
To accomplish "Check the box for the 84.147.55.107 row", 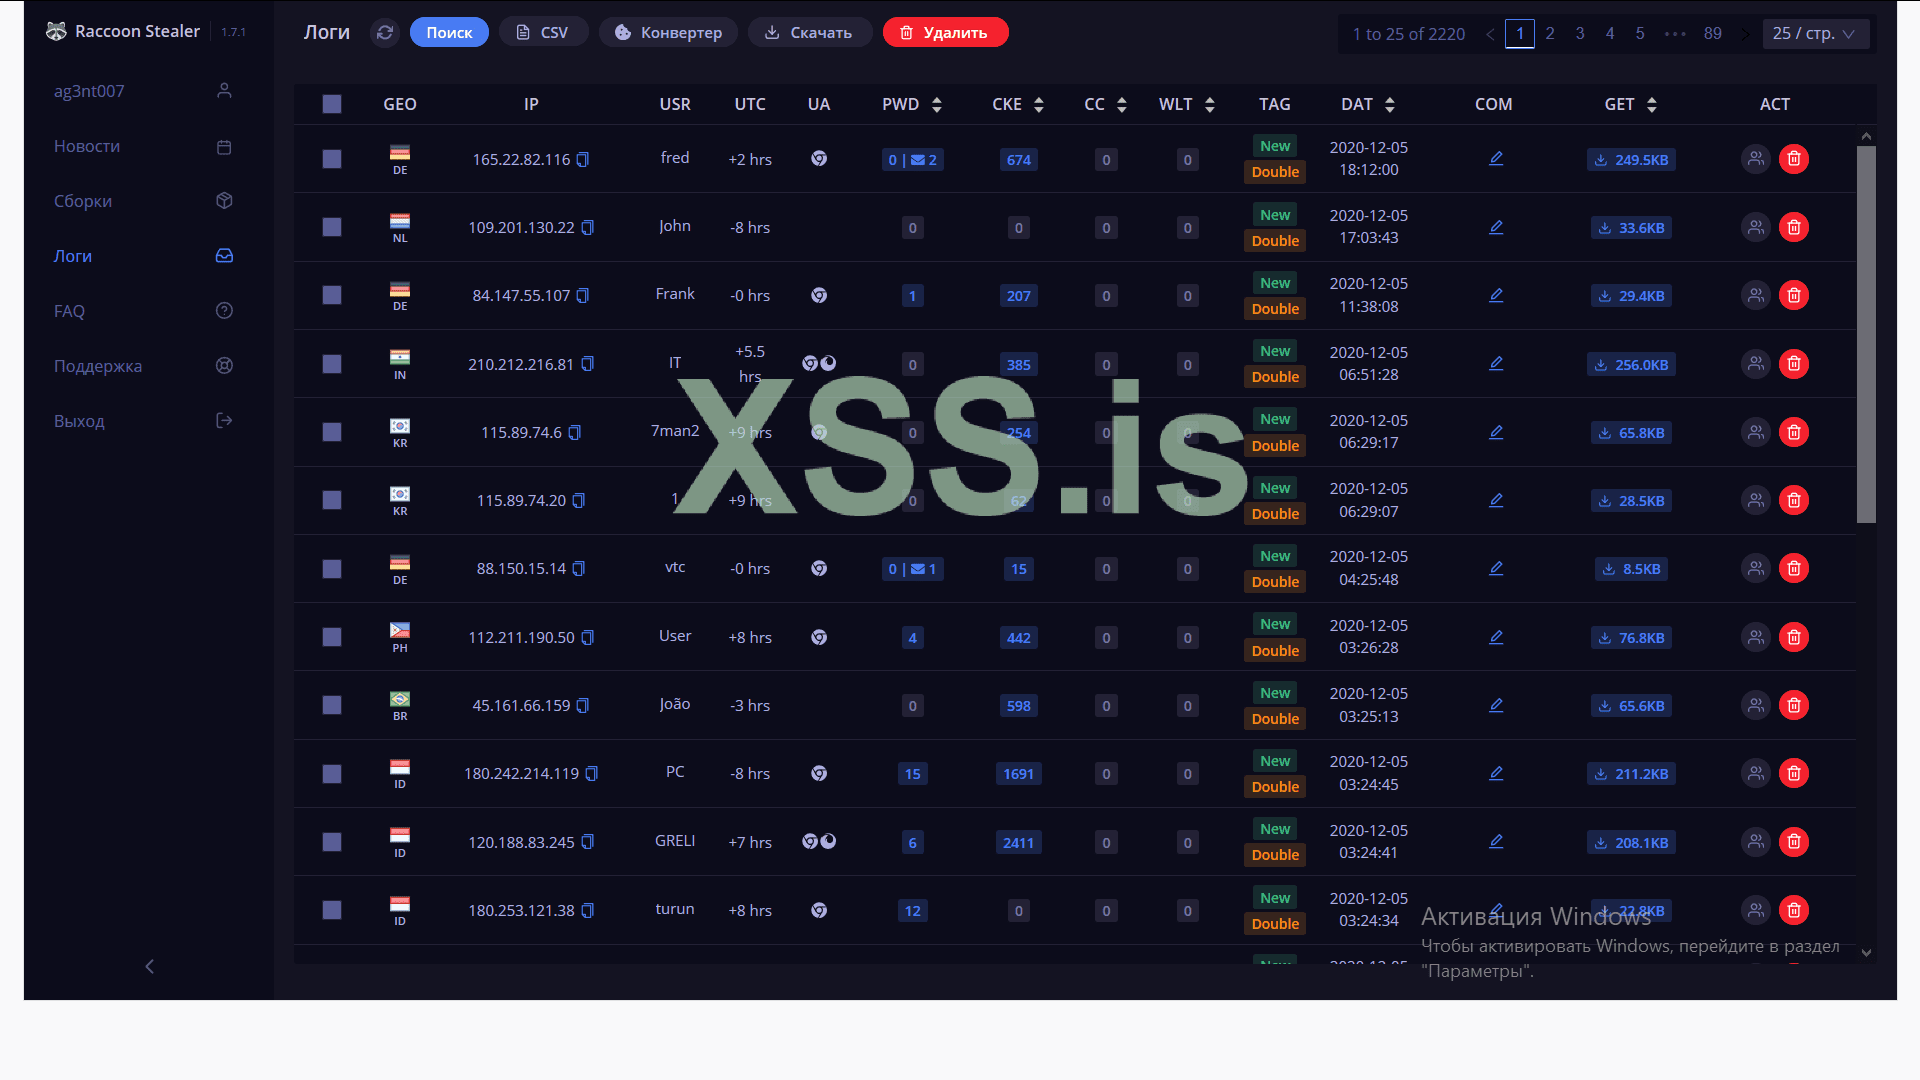I will [x=332, y=296].
